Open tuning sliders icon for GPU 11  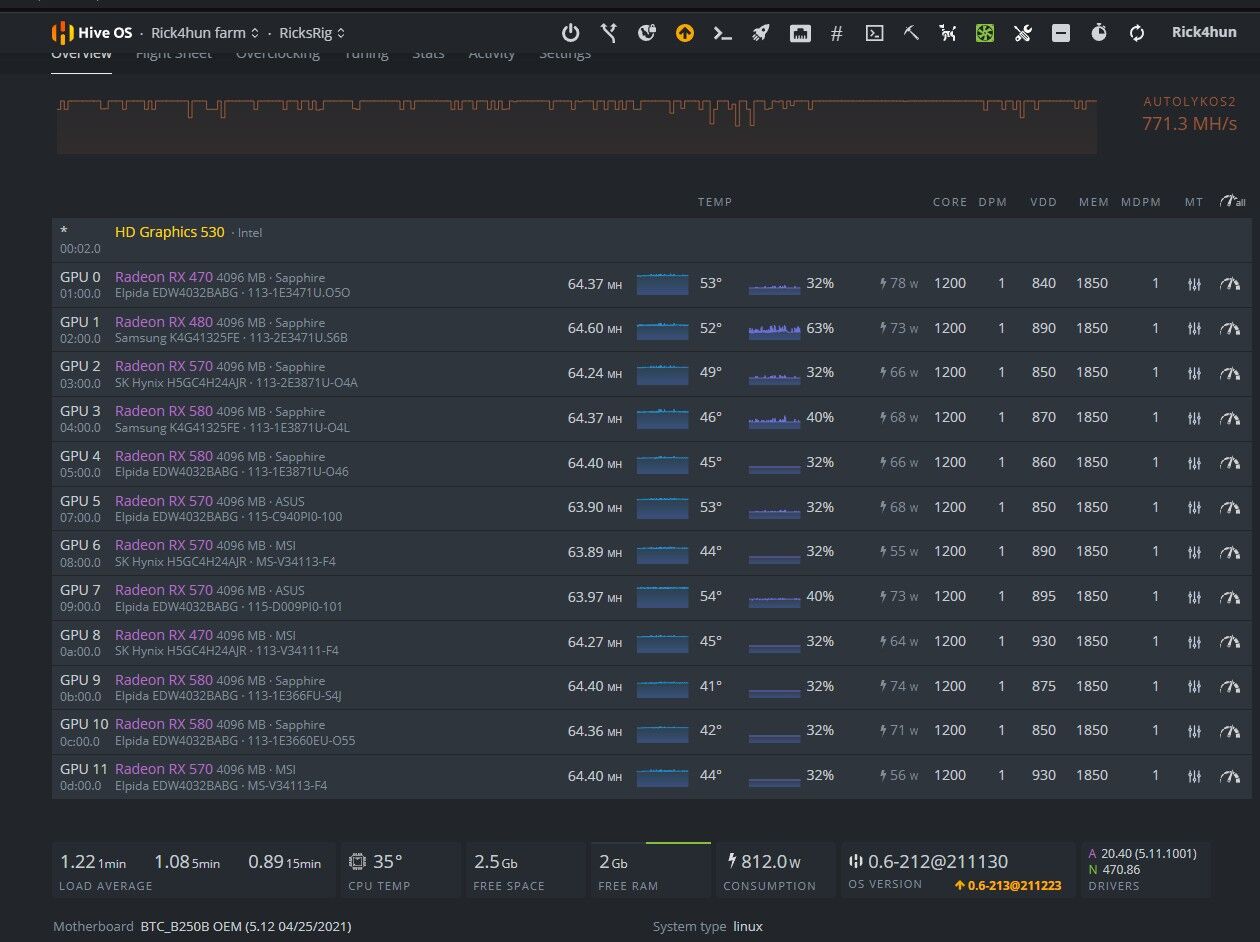[1193, 776]
